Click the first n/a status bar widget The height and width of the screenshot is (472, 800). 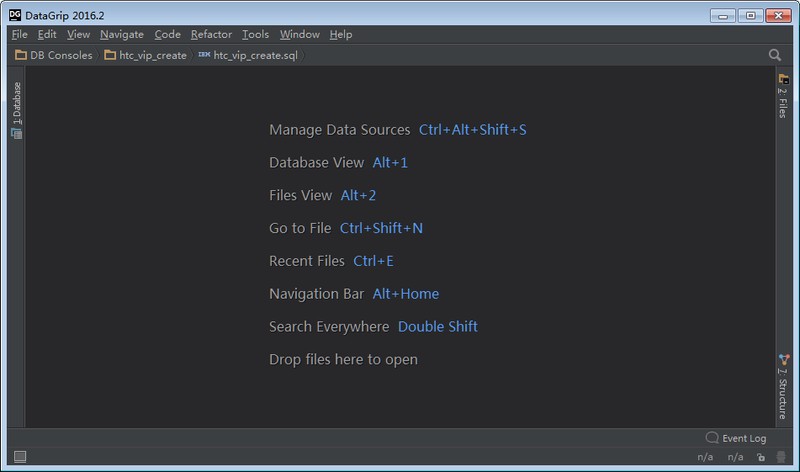click(705, 457)
